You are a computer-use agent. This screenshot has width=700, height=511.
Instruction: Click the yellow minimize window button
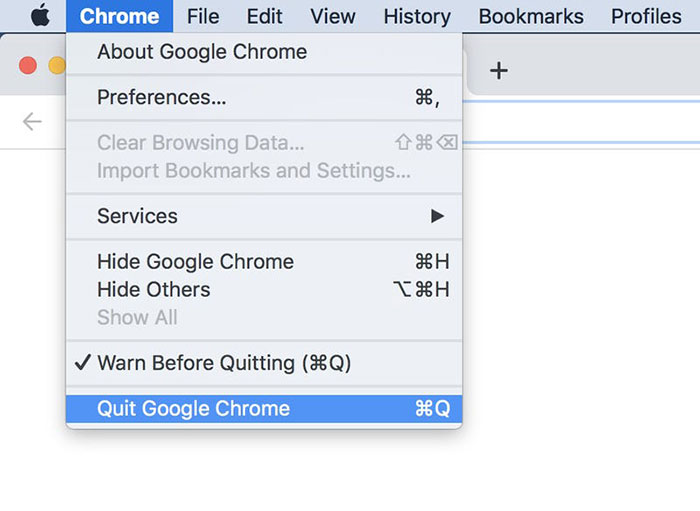(57, 66)
